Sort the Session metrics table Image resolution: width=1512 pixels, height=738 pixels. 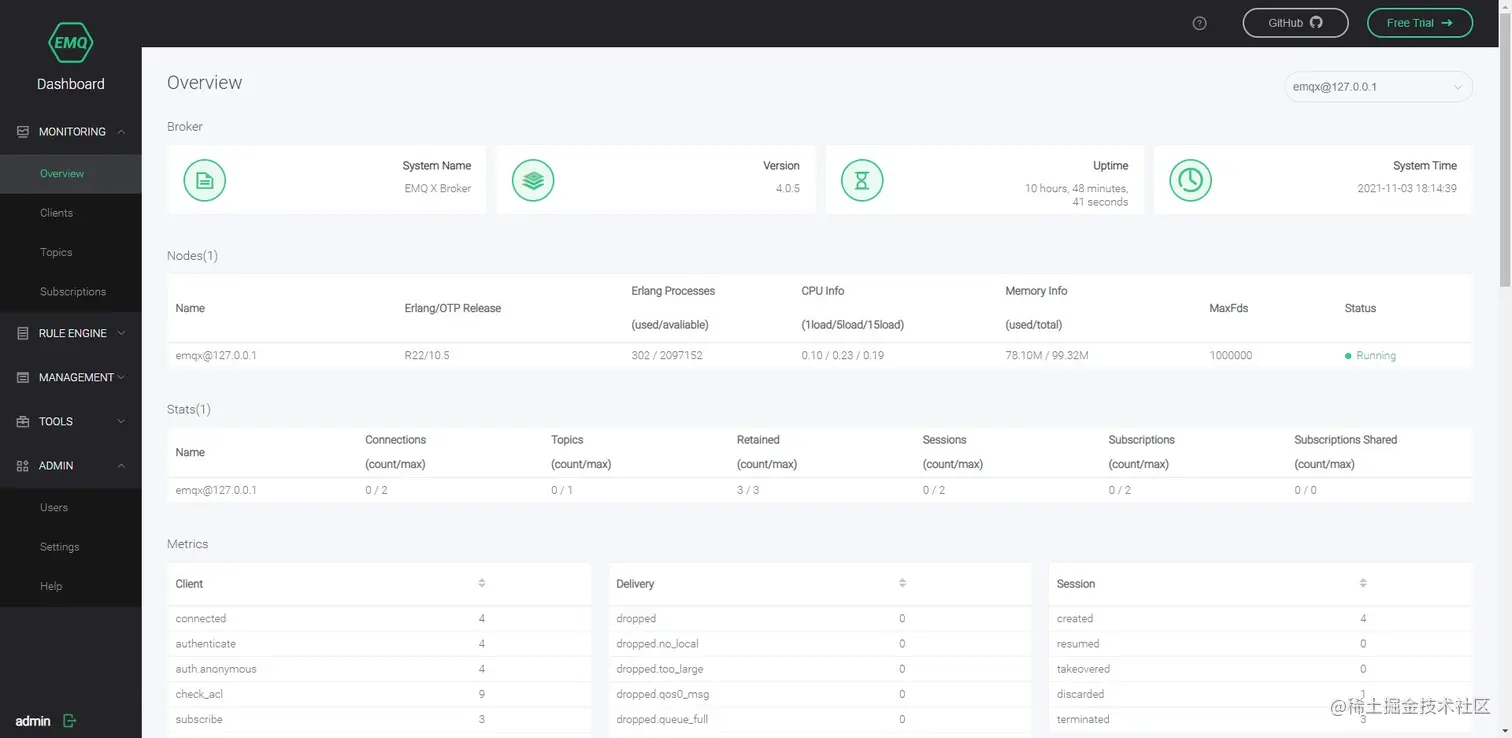pyautogui.click(x=1363, y=583)
